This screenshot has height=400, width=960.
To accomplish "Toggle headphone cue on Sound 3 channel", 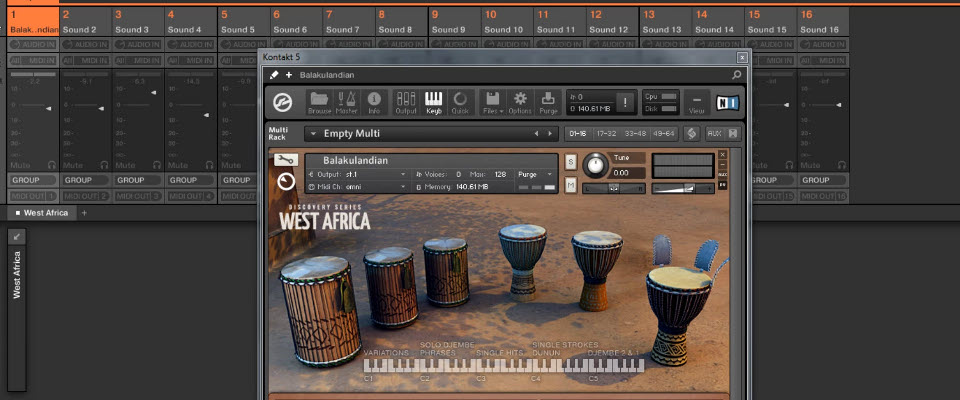I will (157, 165).
